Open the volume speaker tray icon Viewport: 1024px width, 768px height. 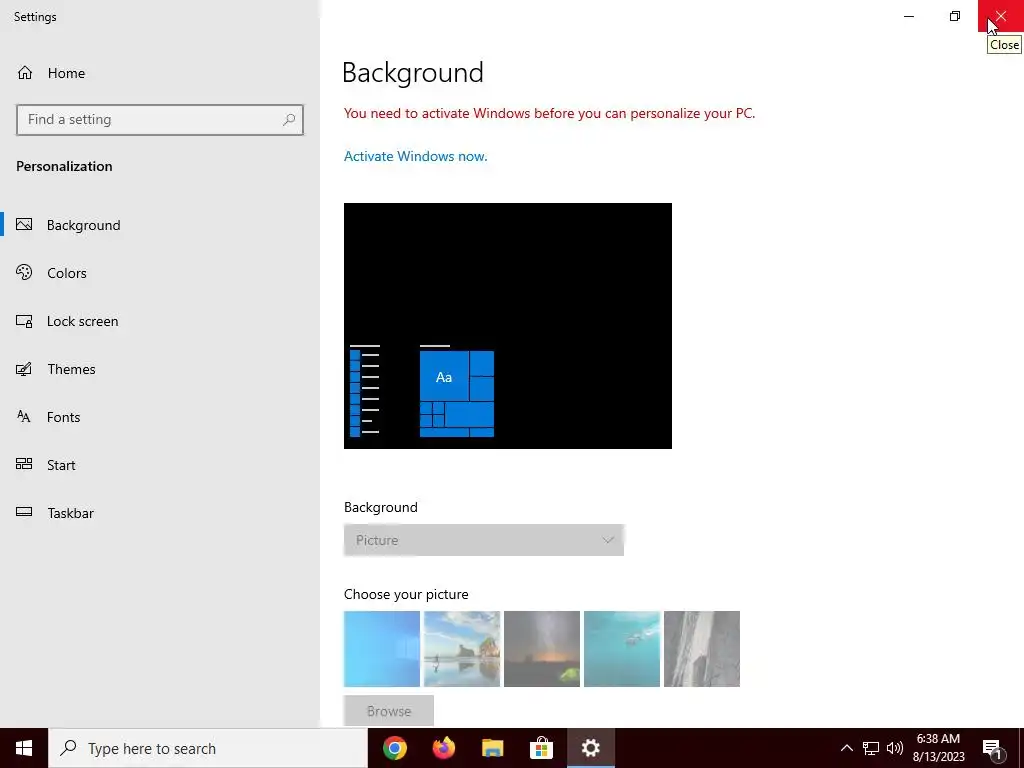tap(895, 748)
